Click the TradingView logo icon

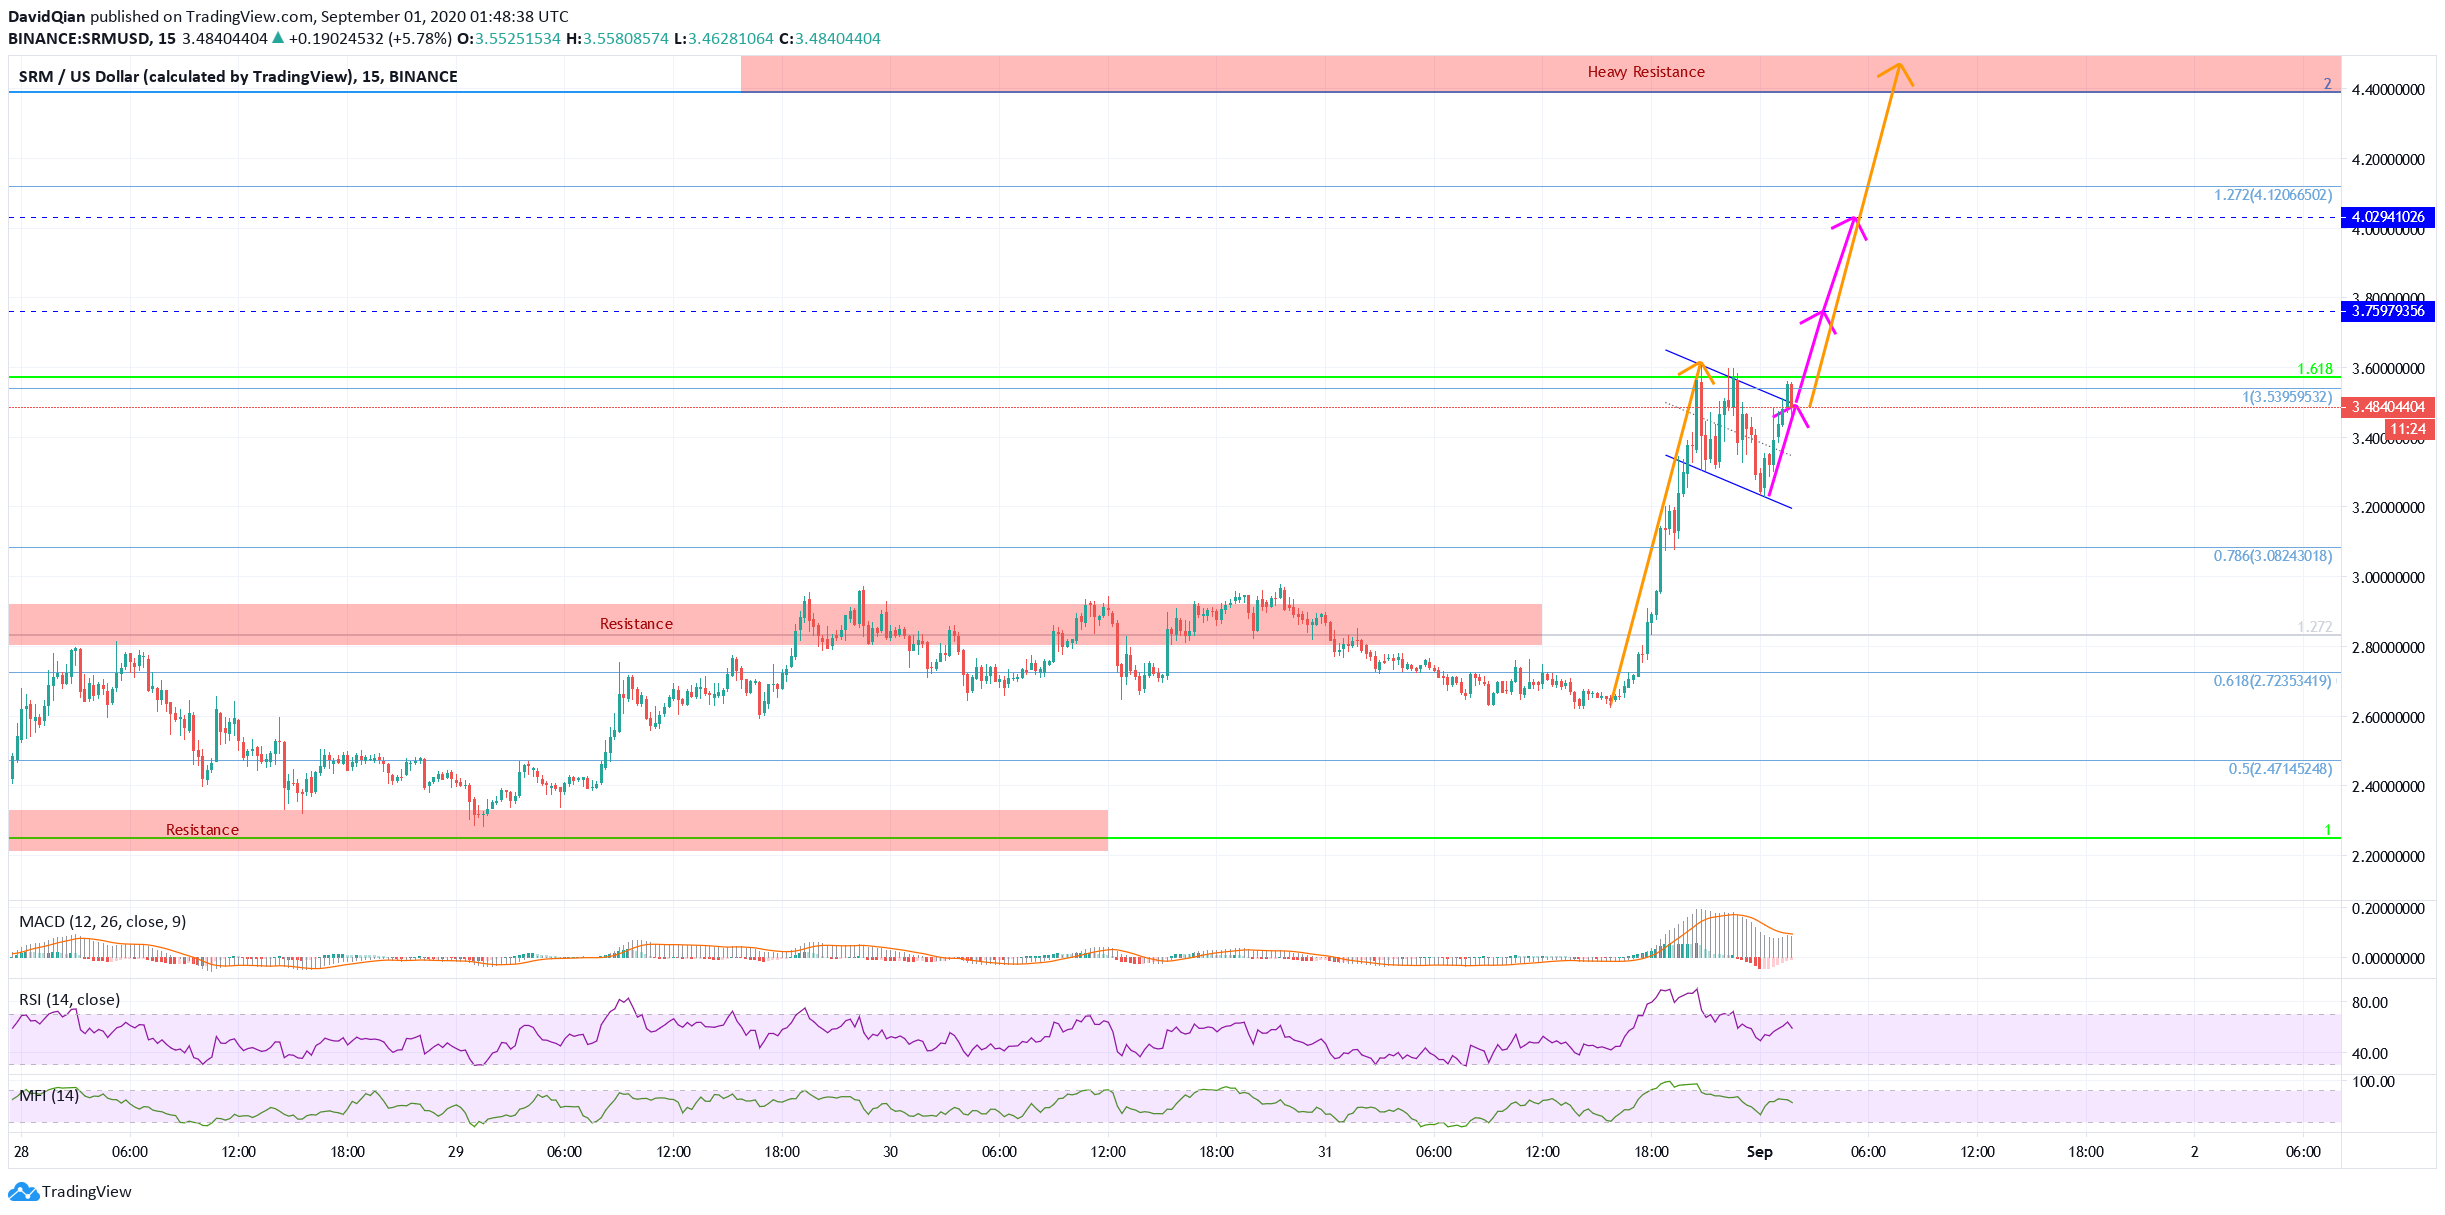click(x=23, y=1191)
